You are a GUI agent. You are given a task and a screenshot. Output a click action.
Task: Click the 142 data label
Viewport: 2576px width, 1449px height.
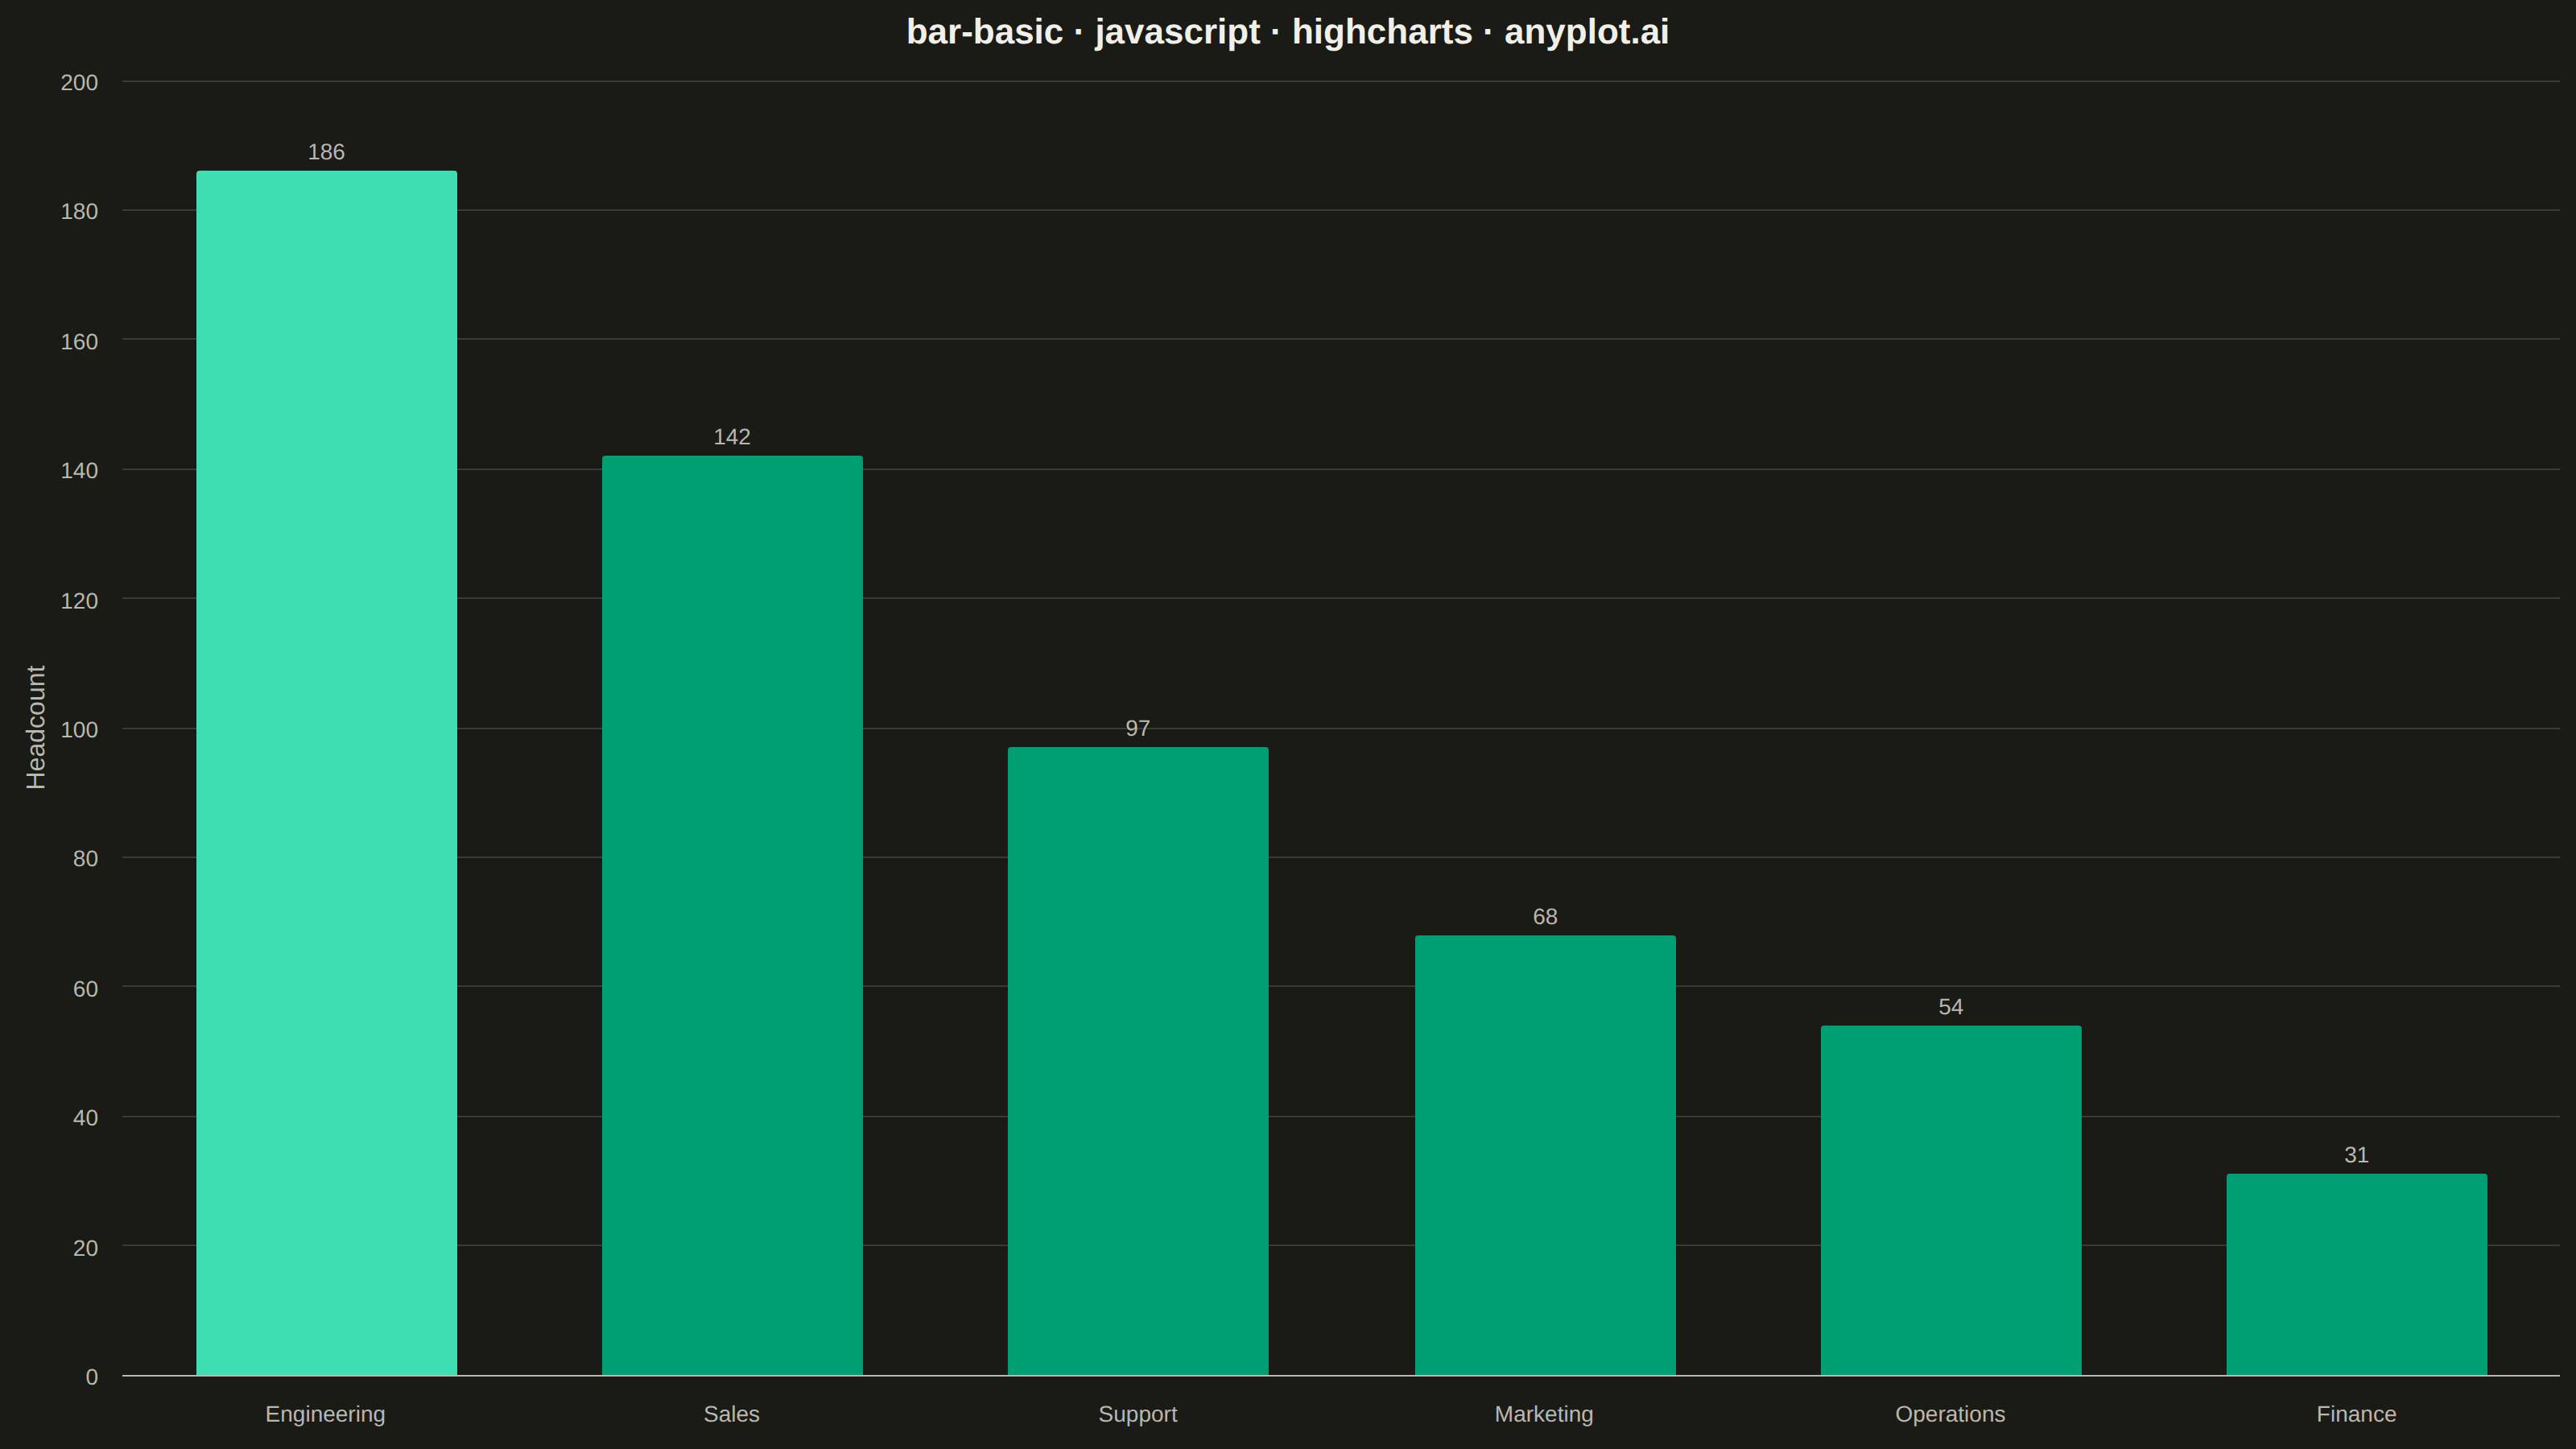(x=732, y=437)
